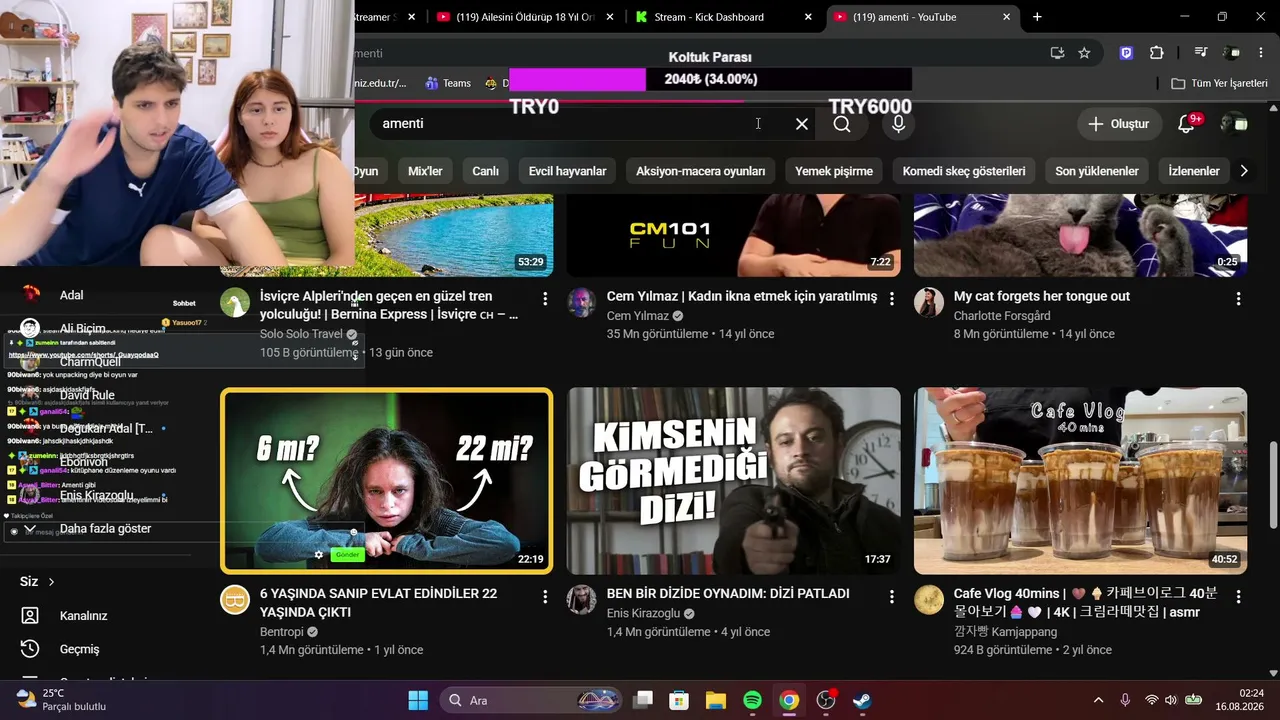
Task: Open the Solo Solo Travel channel avatar
Action: pos(235,302)
